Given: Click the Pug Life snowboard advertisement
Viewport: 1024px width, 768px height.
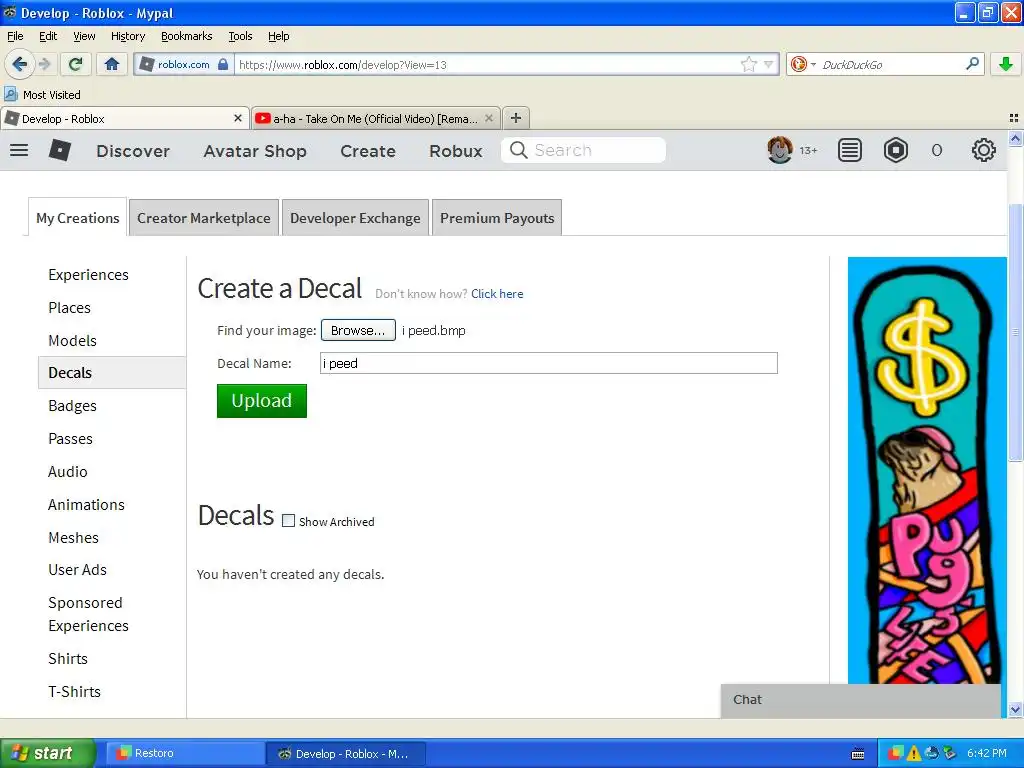Looking at the screenshot, I should click(x=927, y=470).
